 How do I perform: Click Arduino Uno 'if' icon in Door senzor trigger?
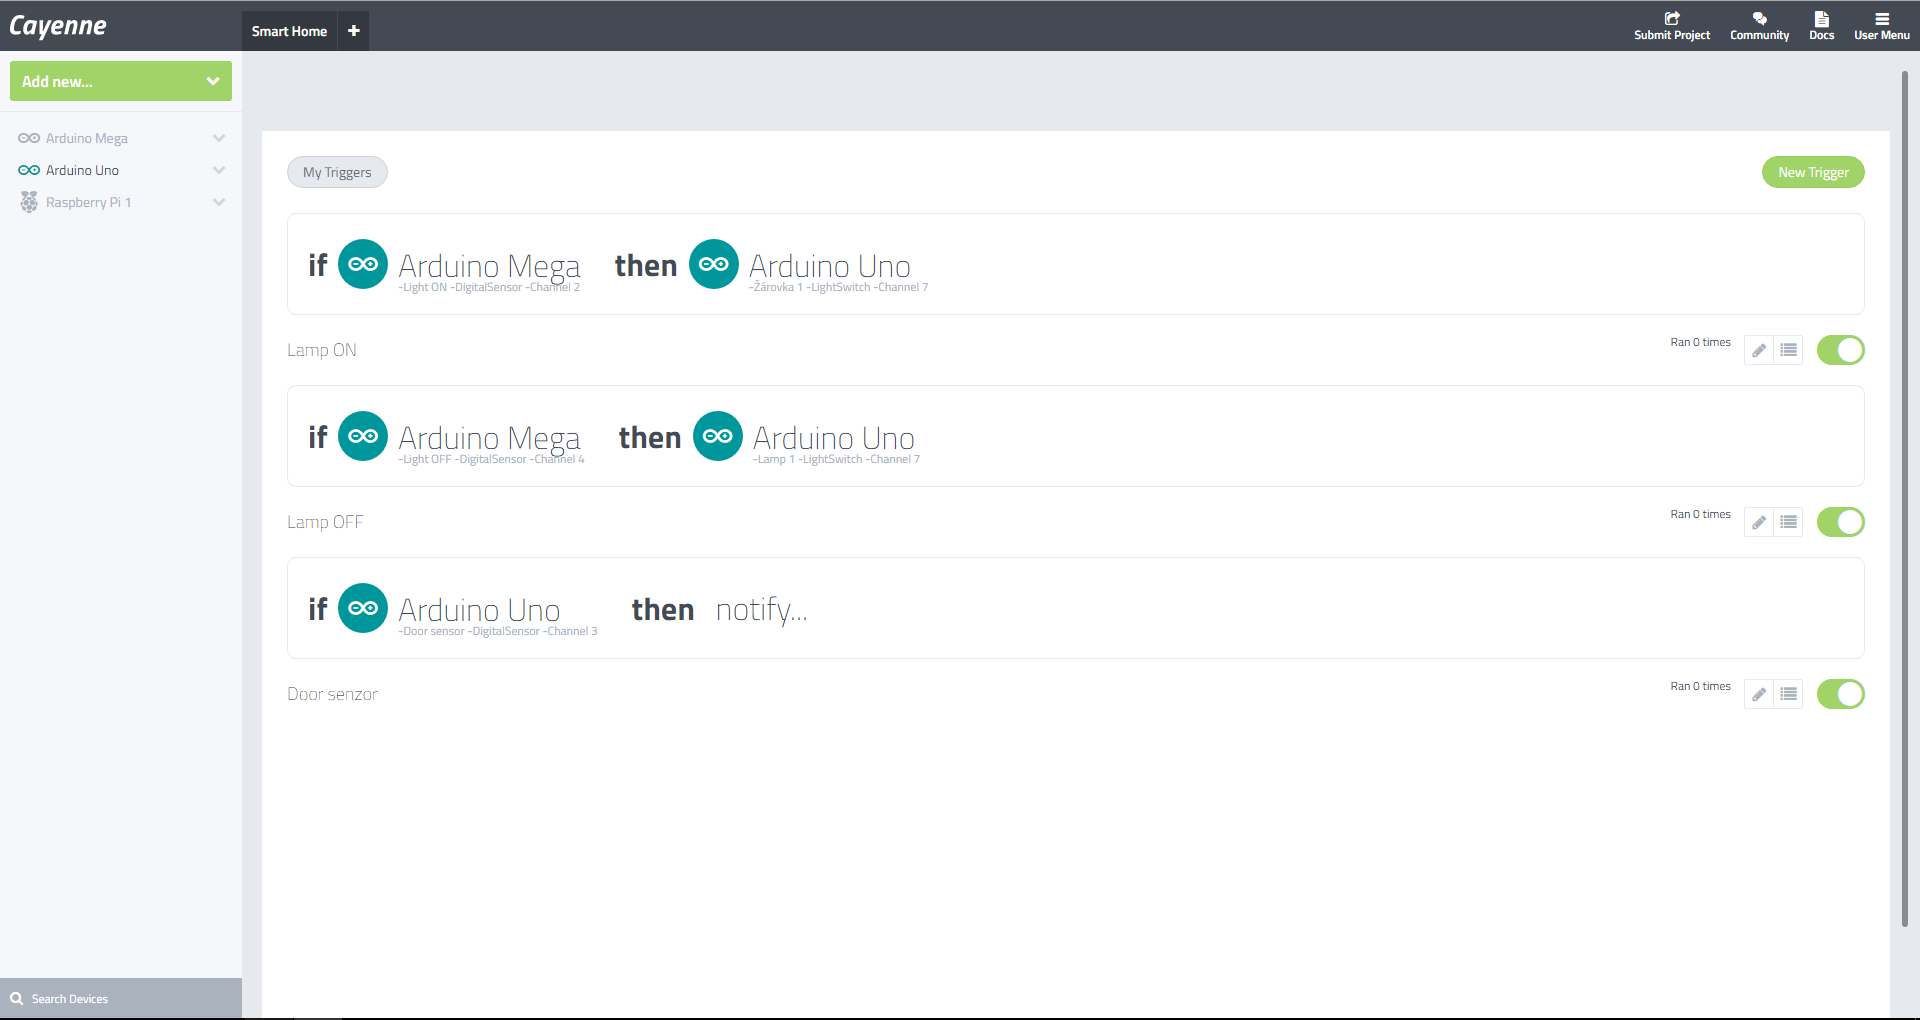pos(363,608)
